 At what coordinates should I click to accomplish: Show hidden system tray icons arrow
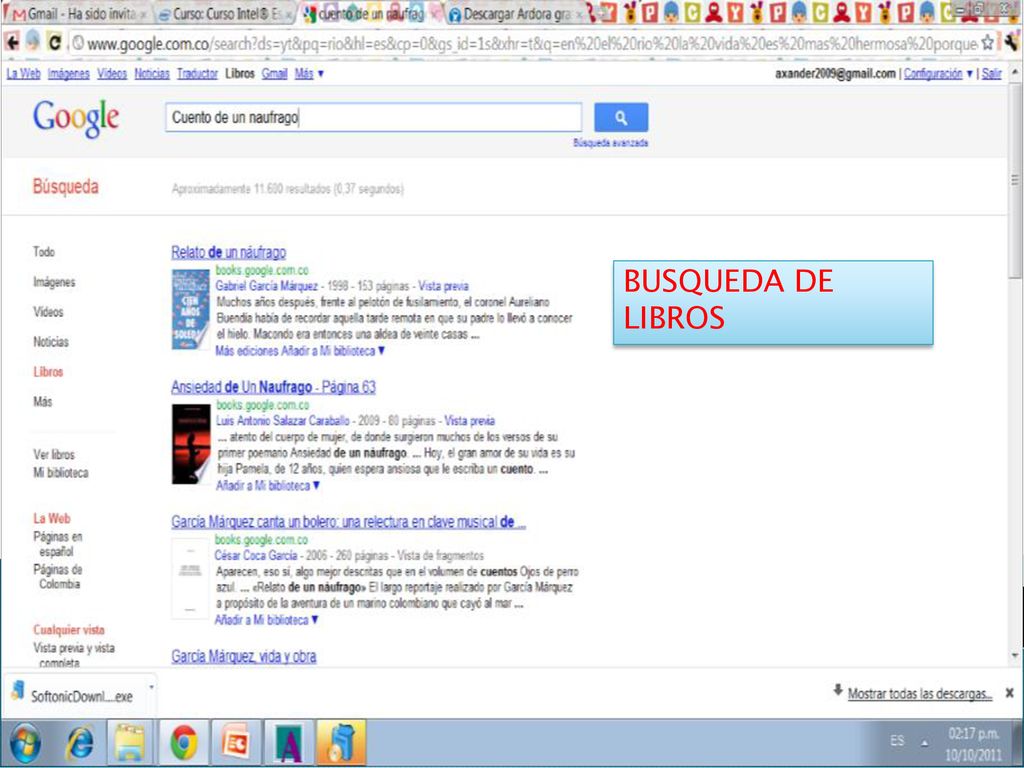[925, 743]
